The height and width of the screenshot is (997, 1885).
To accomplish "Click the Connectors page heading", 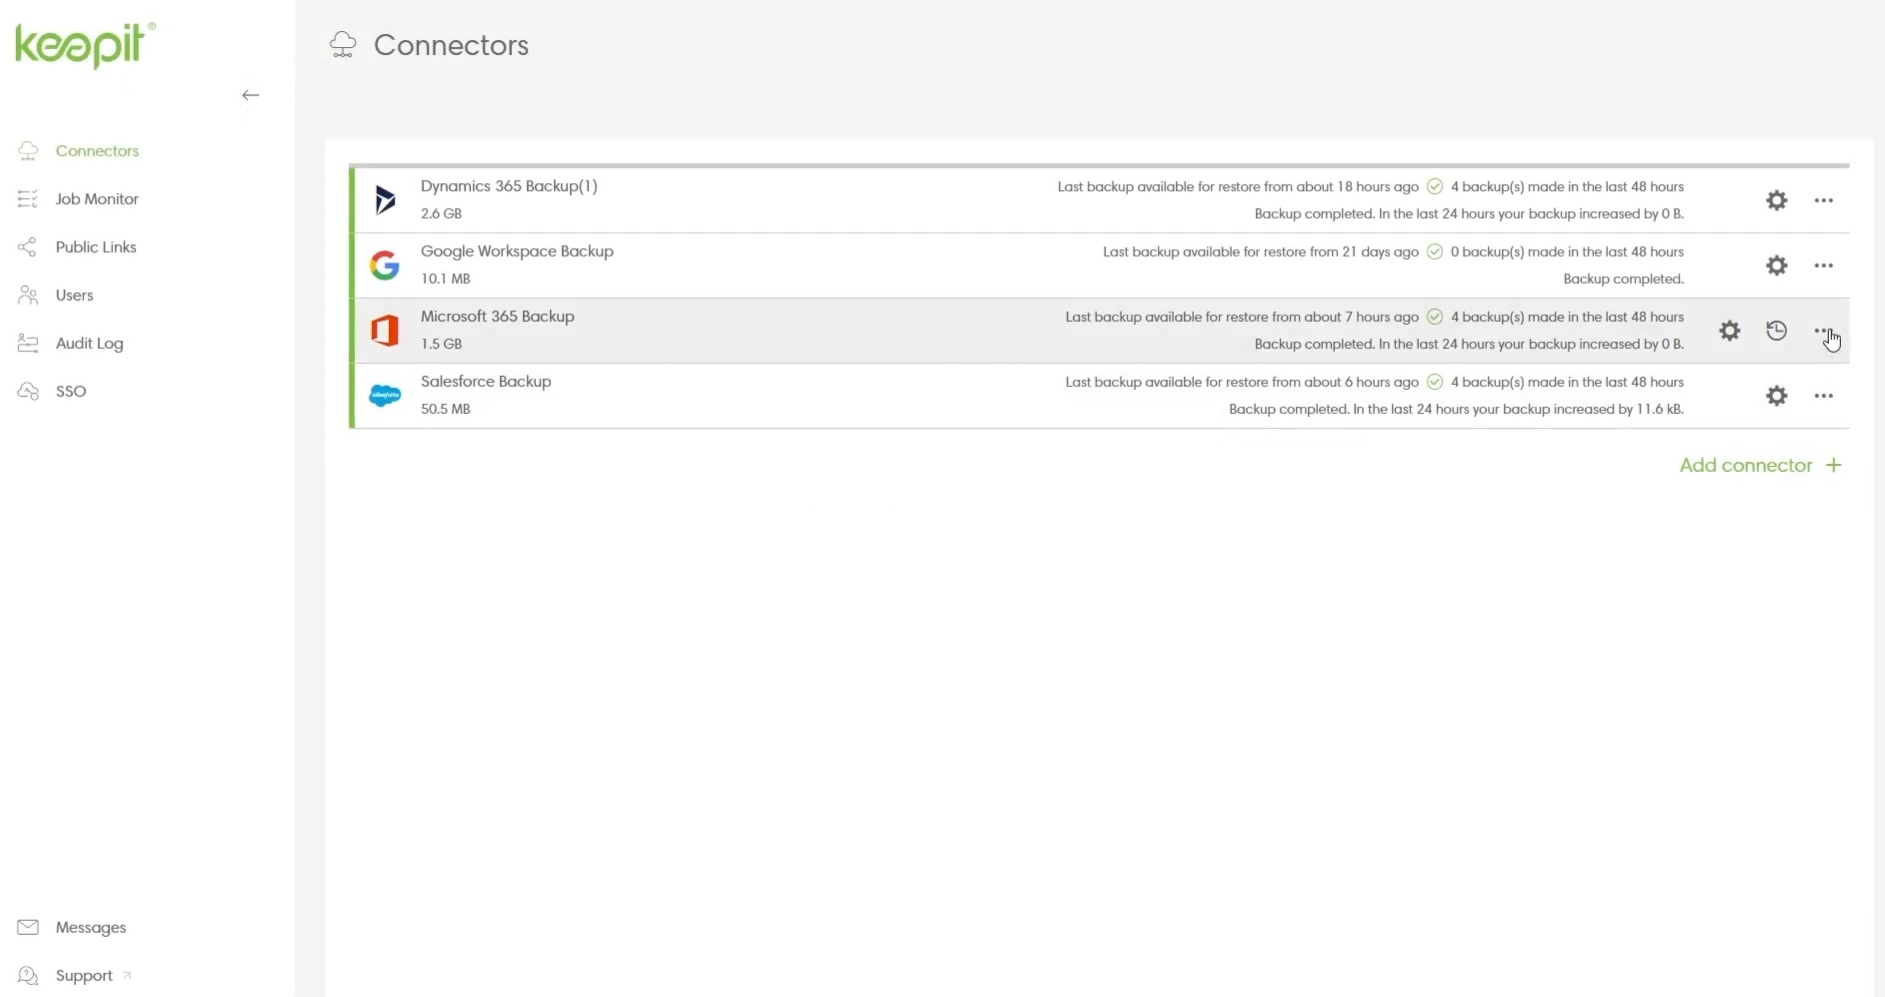I will (x=451, y=45).
